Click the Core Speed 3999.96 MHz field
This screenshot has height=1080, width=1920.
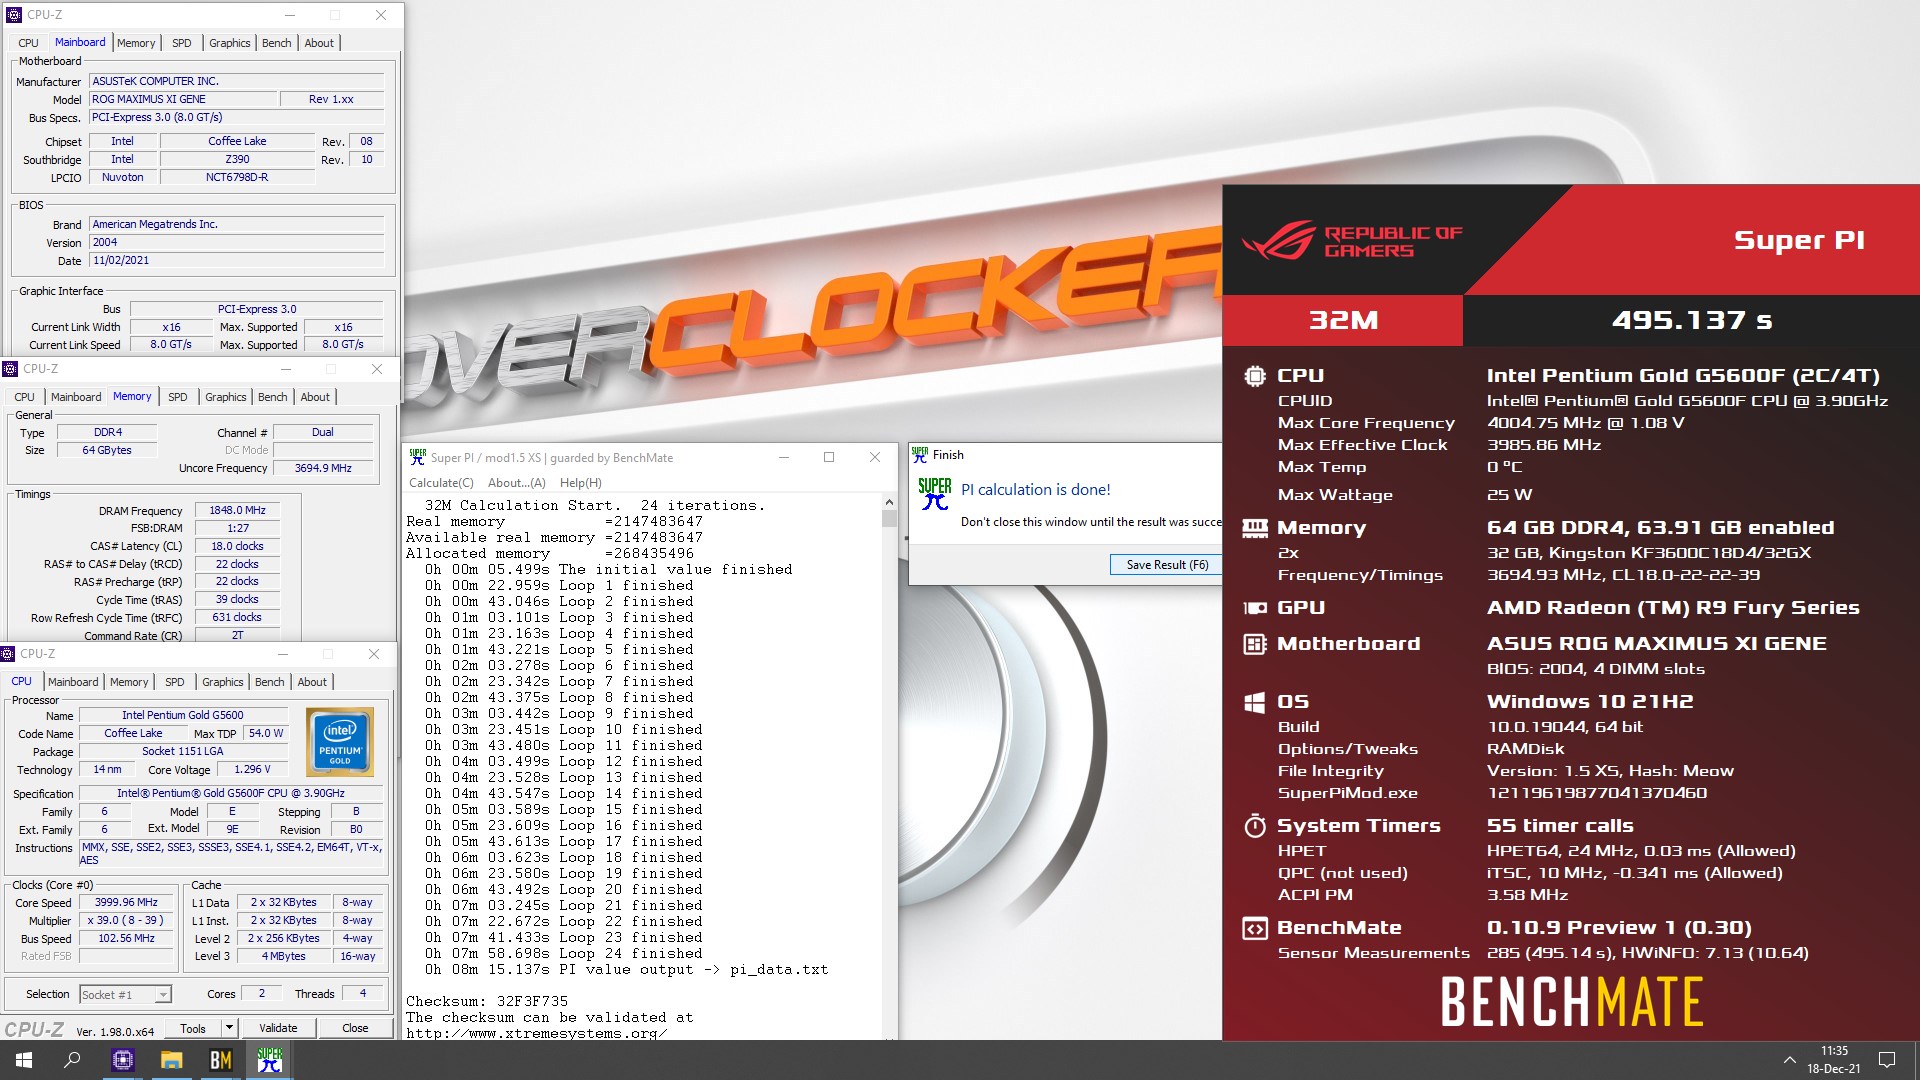pos(126,902)
